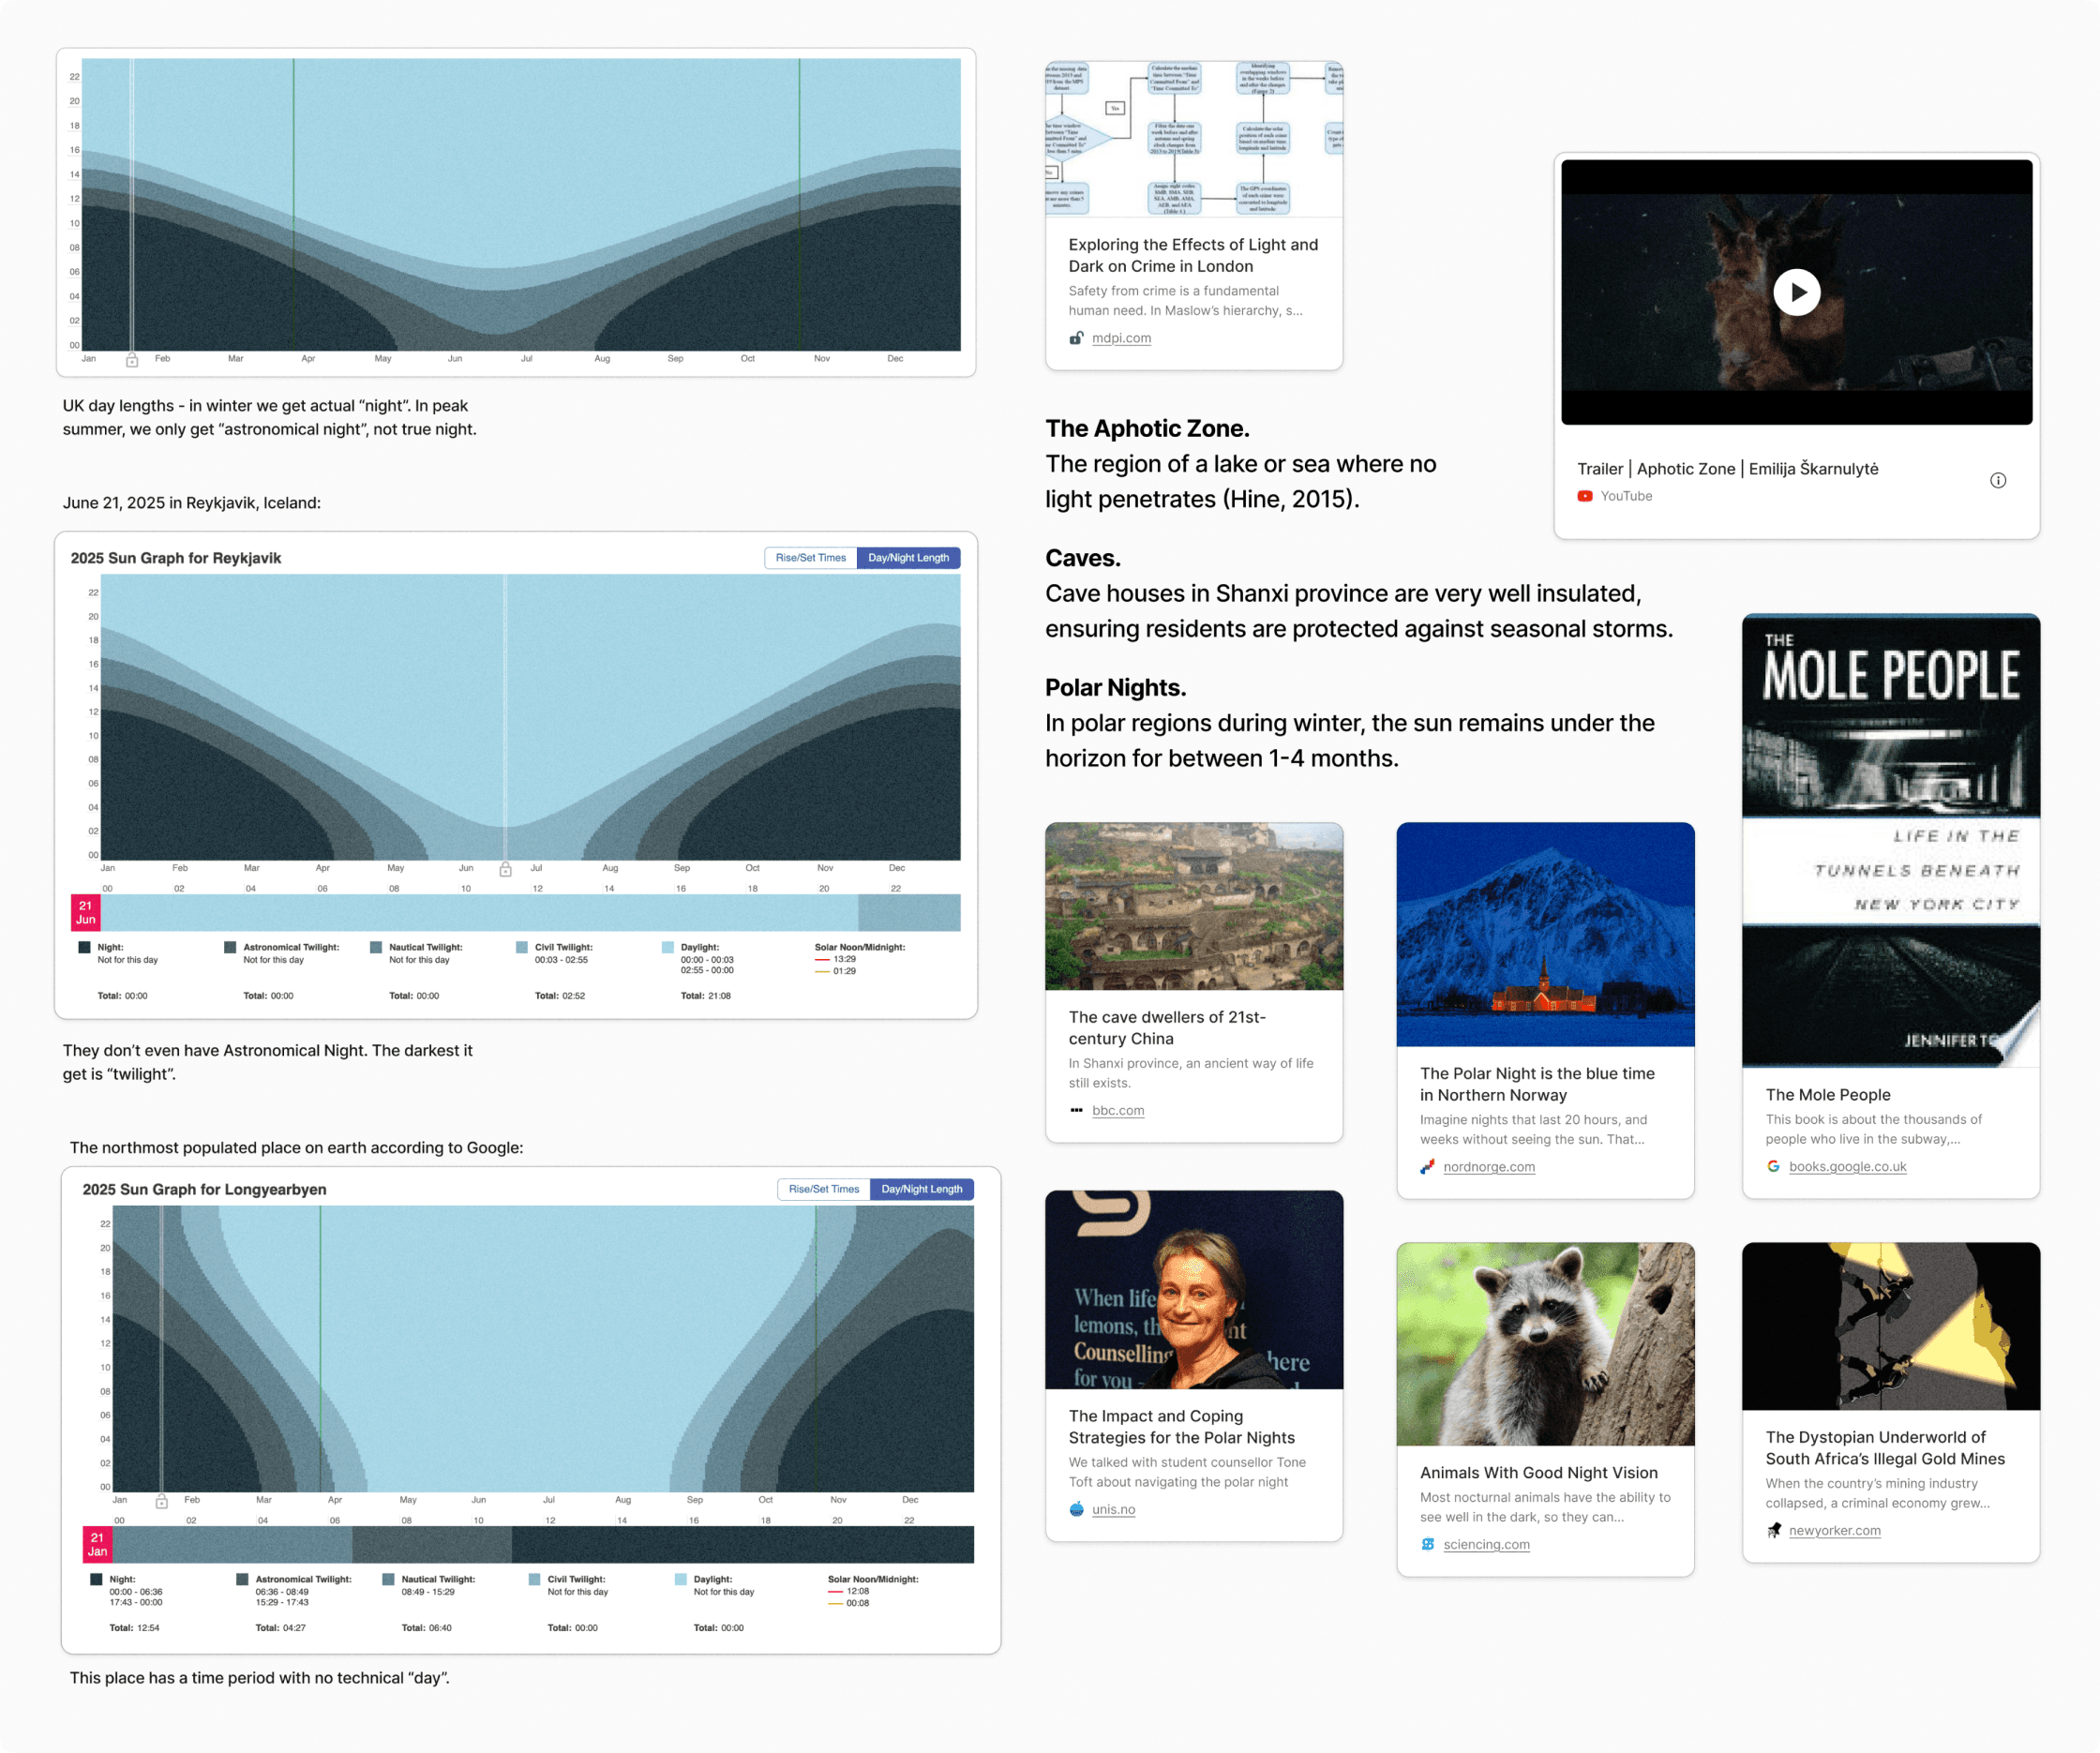The height and width of the screenshot is (1753, 2100).
Task: Click the lock icon under Longyearbyen graph
Action: (x=161, y=1501)
